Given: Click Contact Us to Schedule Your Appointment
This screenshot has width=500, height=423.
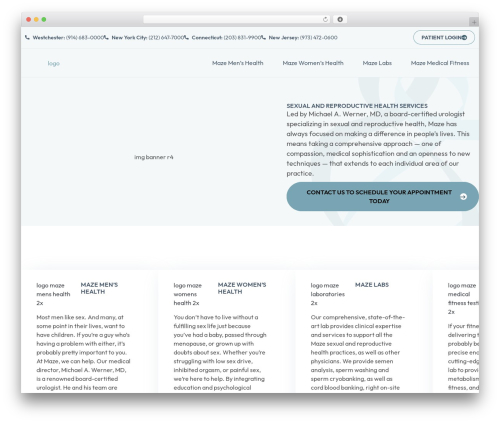Looking at the screenshot, I should pos(382,197).
